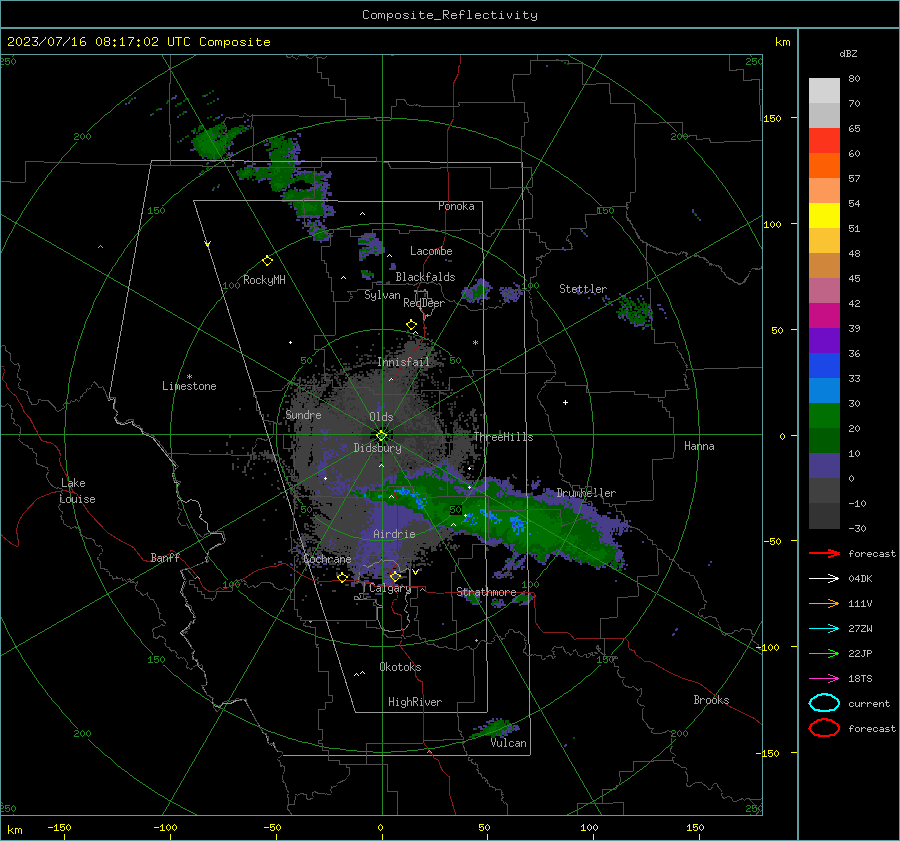Pick the red 65 dBZ swatch
Image resolution: width=900 pixels, height=841 pixels.
824,141
